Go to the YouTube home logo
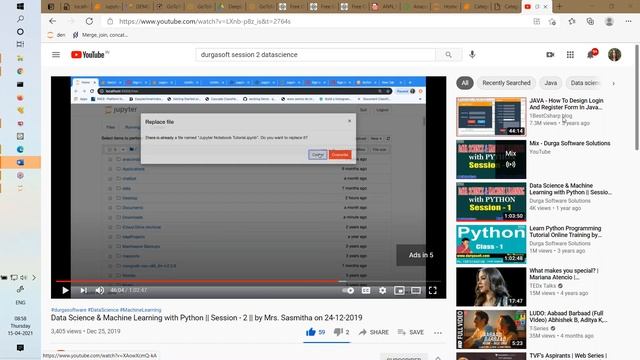Image resolution: width=640 pixels, height=360 pixels. 88,55
